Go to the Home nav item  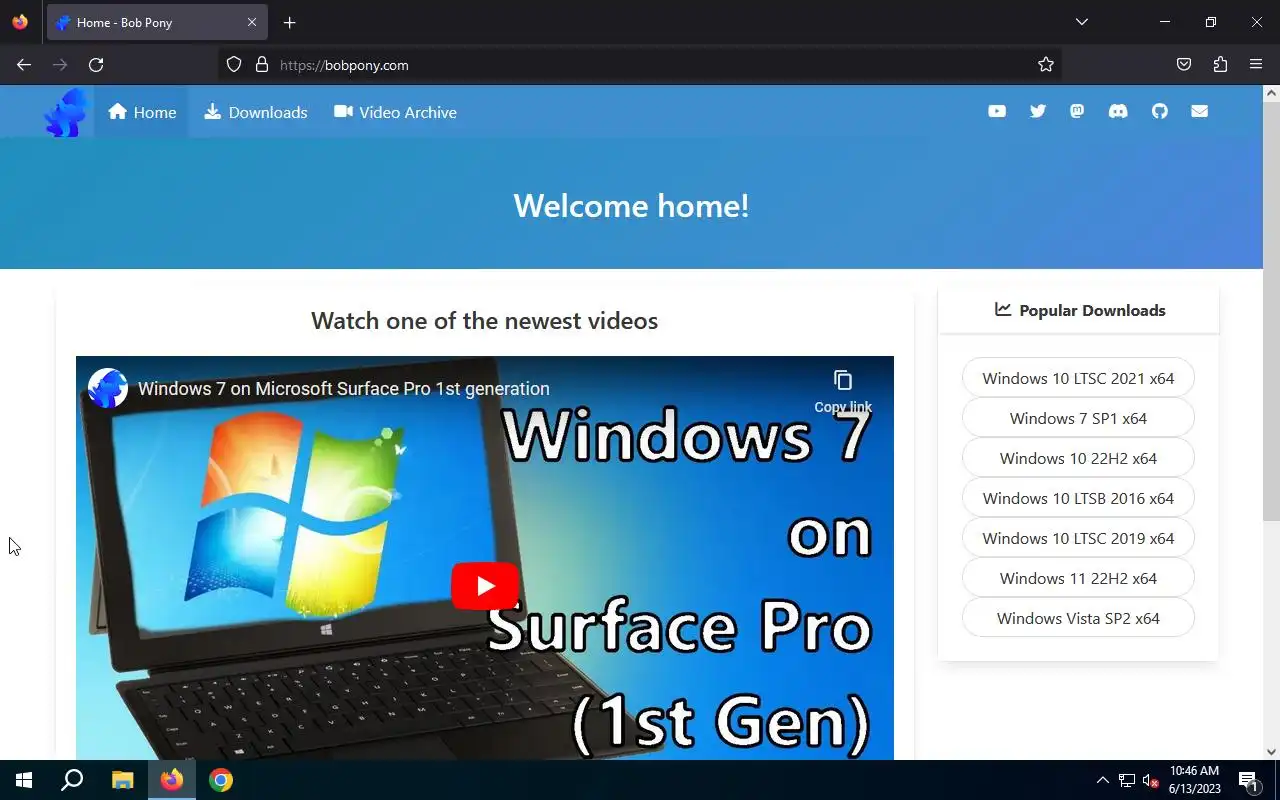(142, 112)
